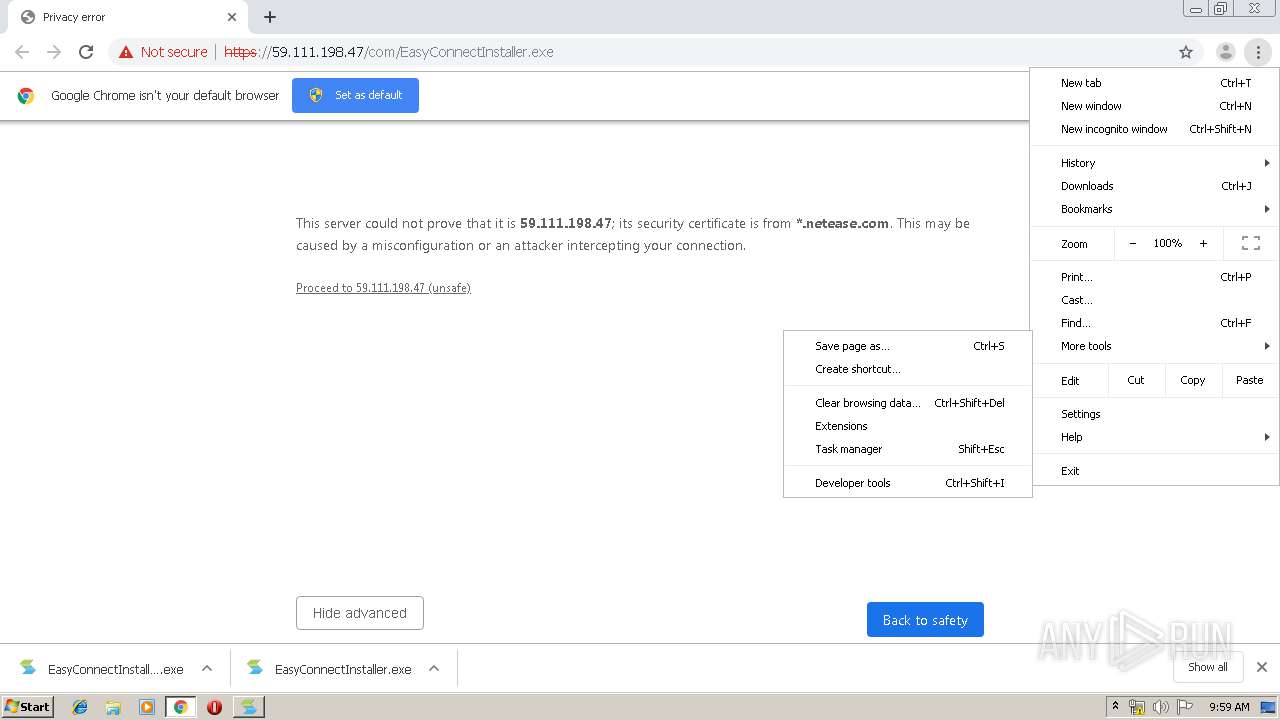Viewport: 1280px width, 720px height.
Task: Open Developer tools from the submenu
Action: [x=908, y=483]
